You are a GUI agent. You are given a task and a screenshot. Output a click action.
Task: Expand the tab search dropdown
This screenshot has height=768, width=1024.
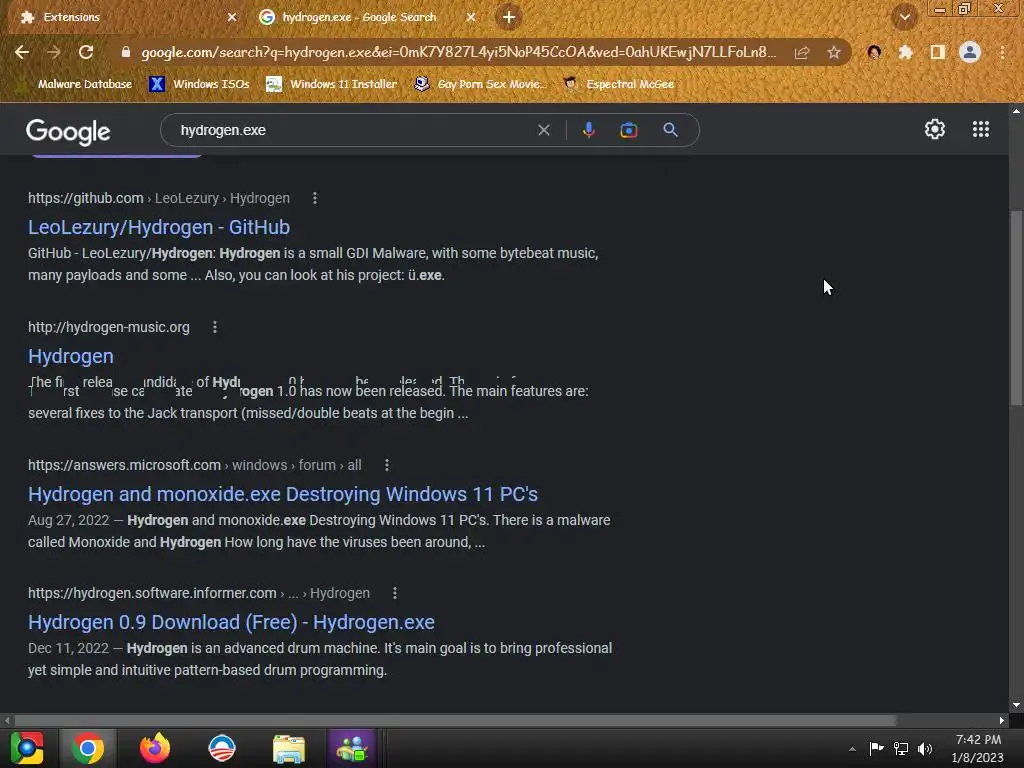904,17
